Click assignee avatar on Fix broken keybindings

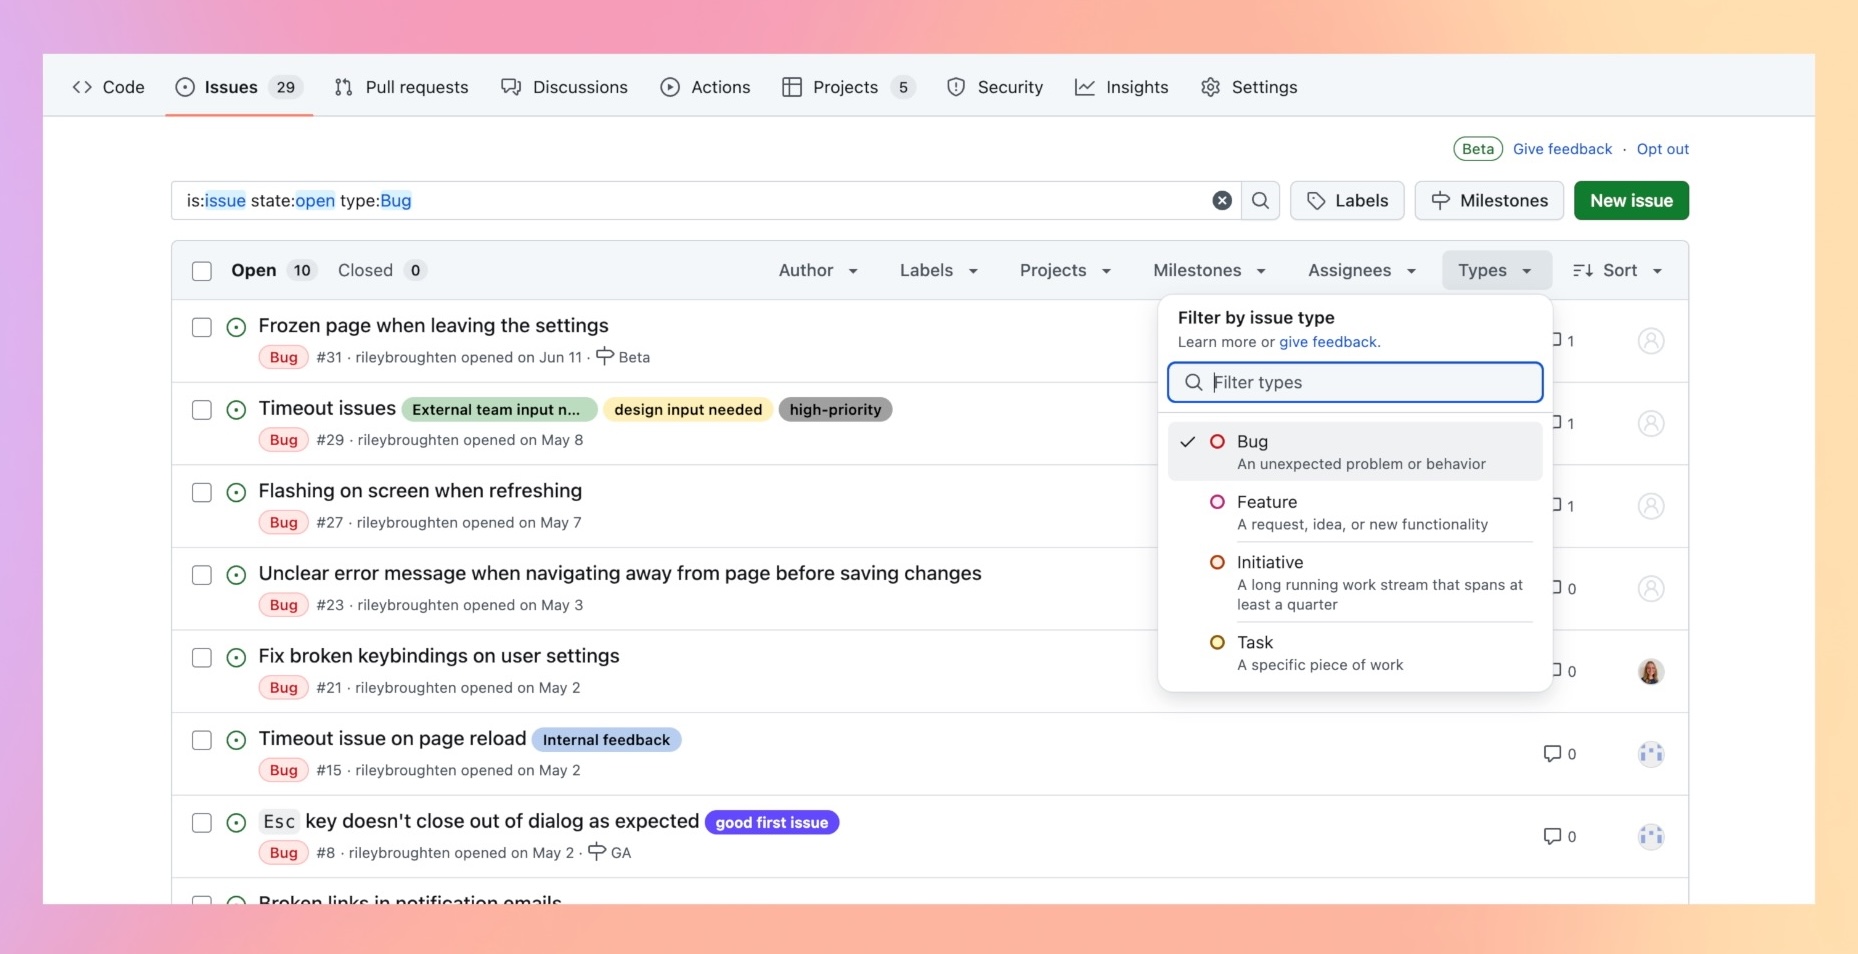pos(1650,672)
